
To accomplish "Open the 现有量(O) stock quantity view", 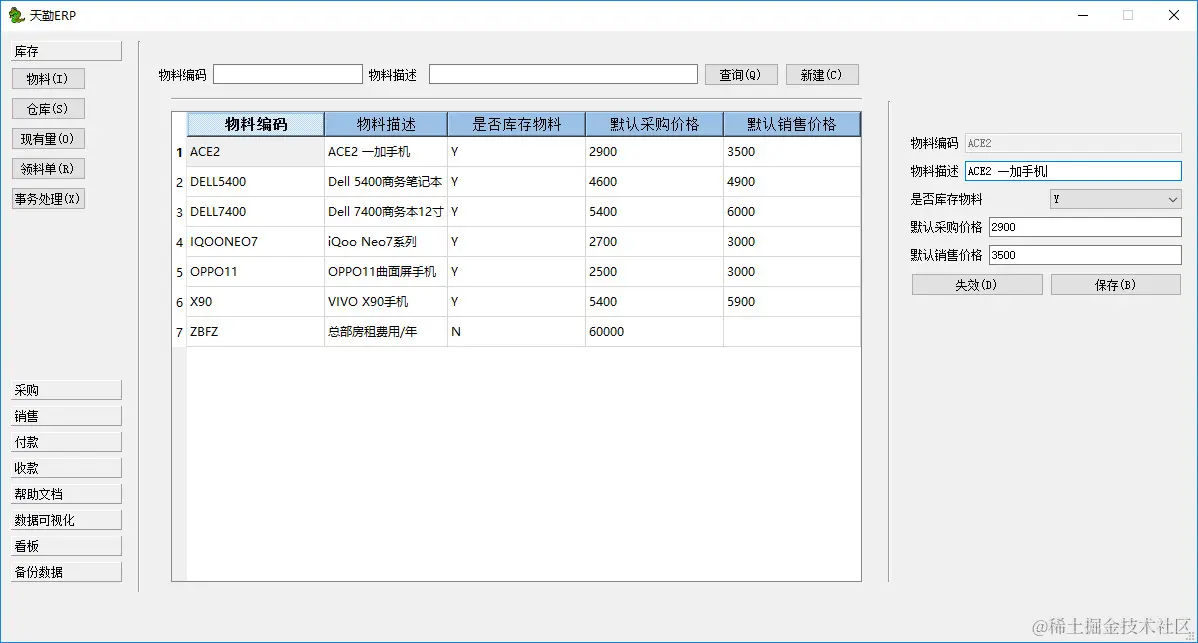I will click(x=47, y=138).
